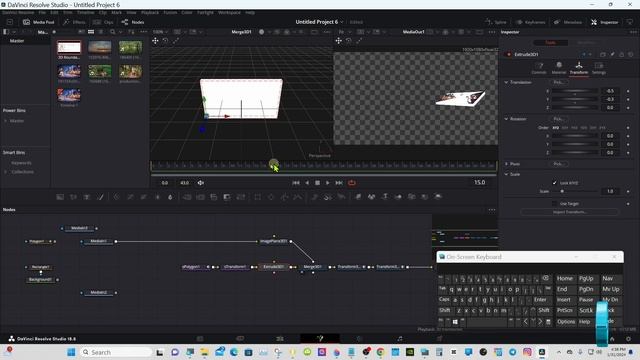Click the Translation Pick button
This screenshot has height=360, width=640.
click(558, 82)
